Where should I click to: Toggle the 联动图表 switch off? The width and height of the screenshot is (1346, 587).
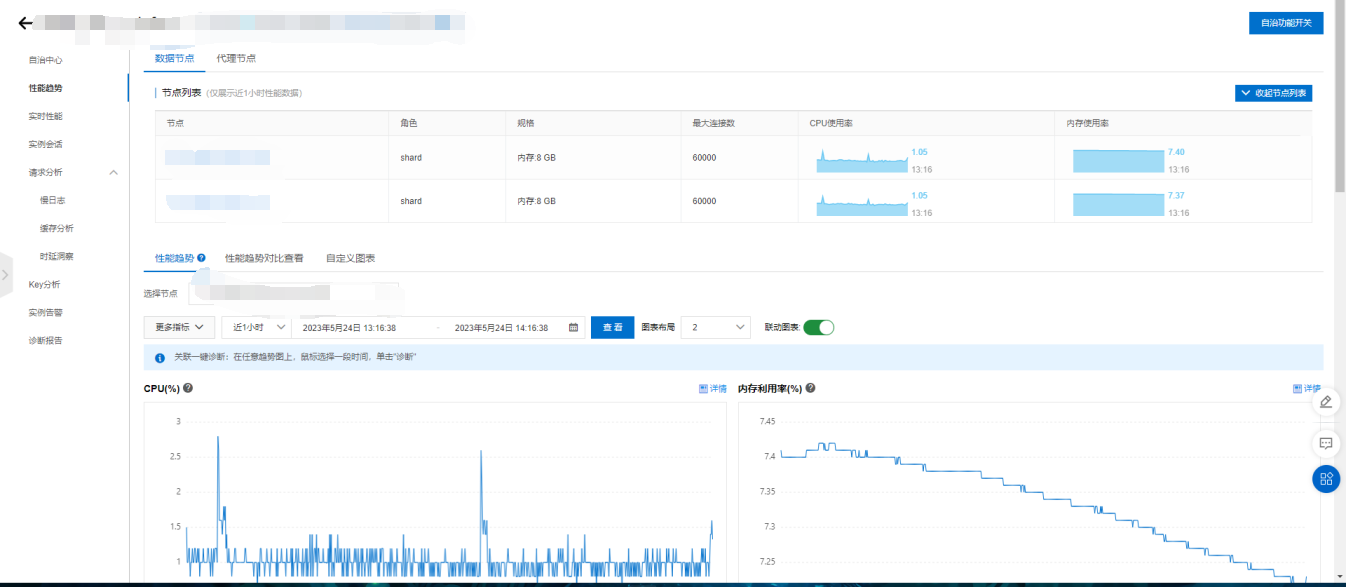click(x=818, y=327)
